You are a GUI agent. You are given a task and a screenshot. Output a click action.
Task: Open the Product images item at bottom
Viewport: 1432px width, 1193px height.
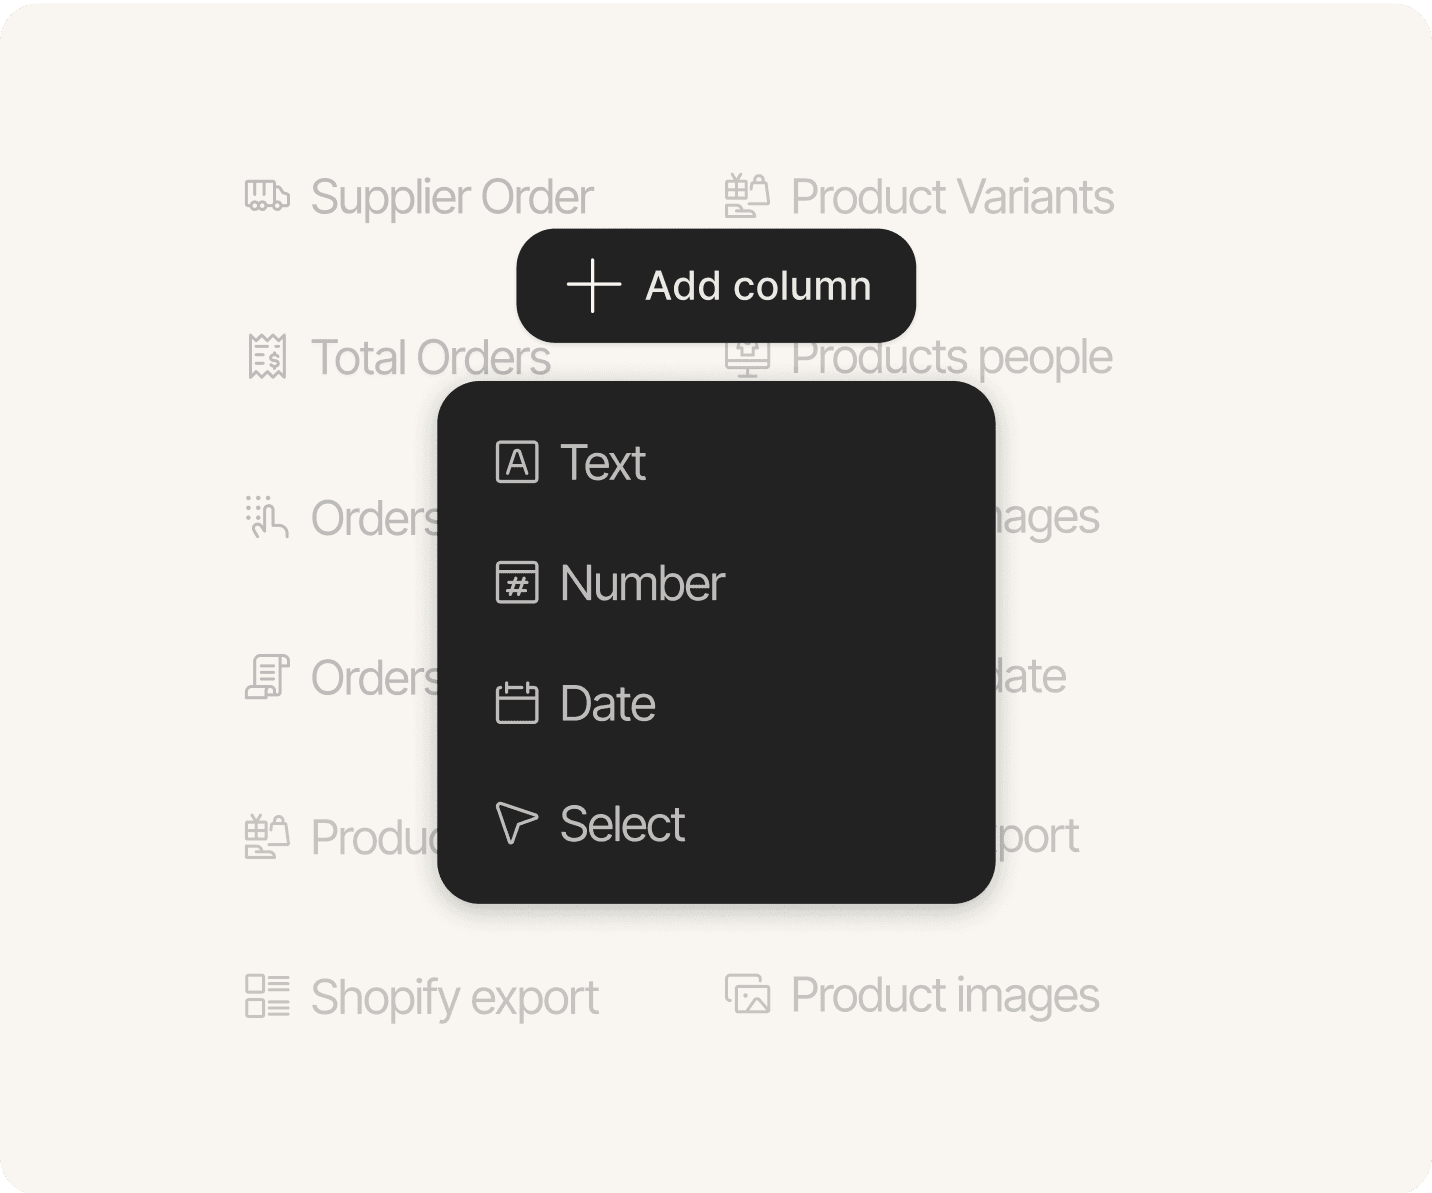coord(945,996)
